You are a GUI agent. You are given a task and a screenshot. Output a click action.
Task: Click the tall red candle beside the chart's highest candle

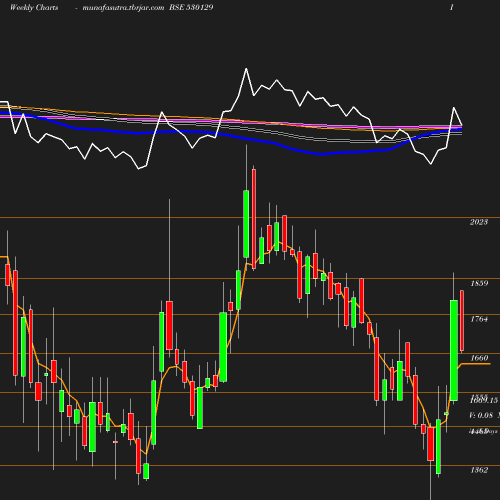coord(254,219)
